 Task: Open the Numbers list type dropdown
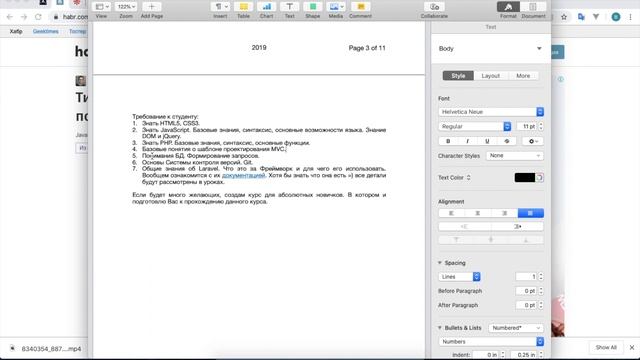(491, 342)
